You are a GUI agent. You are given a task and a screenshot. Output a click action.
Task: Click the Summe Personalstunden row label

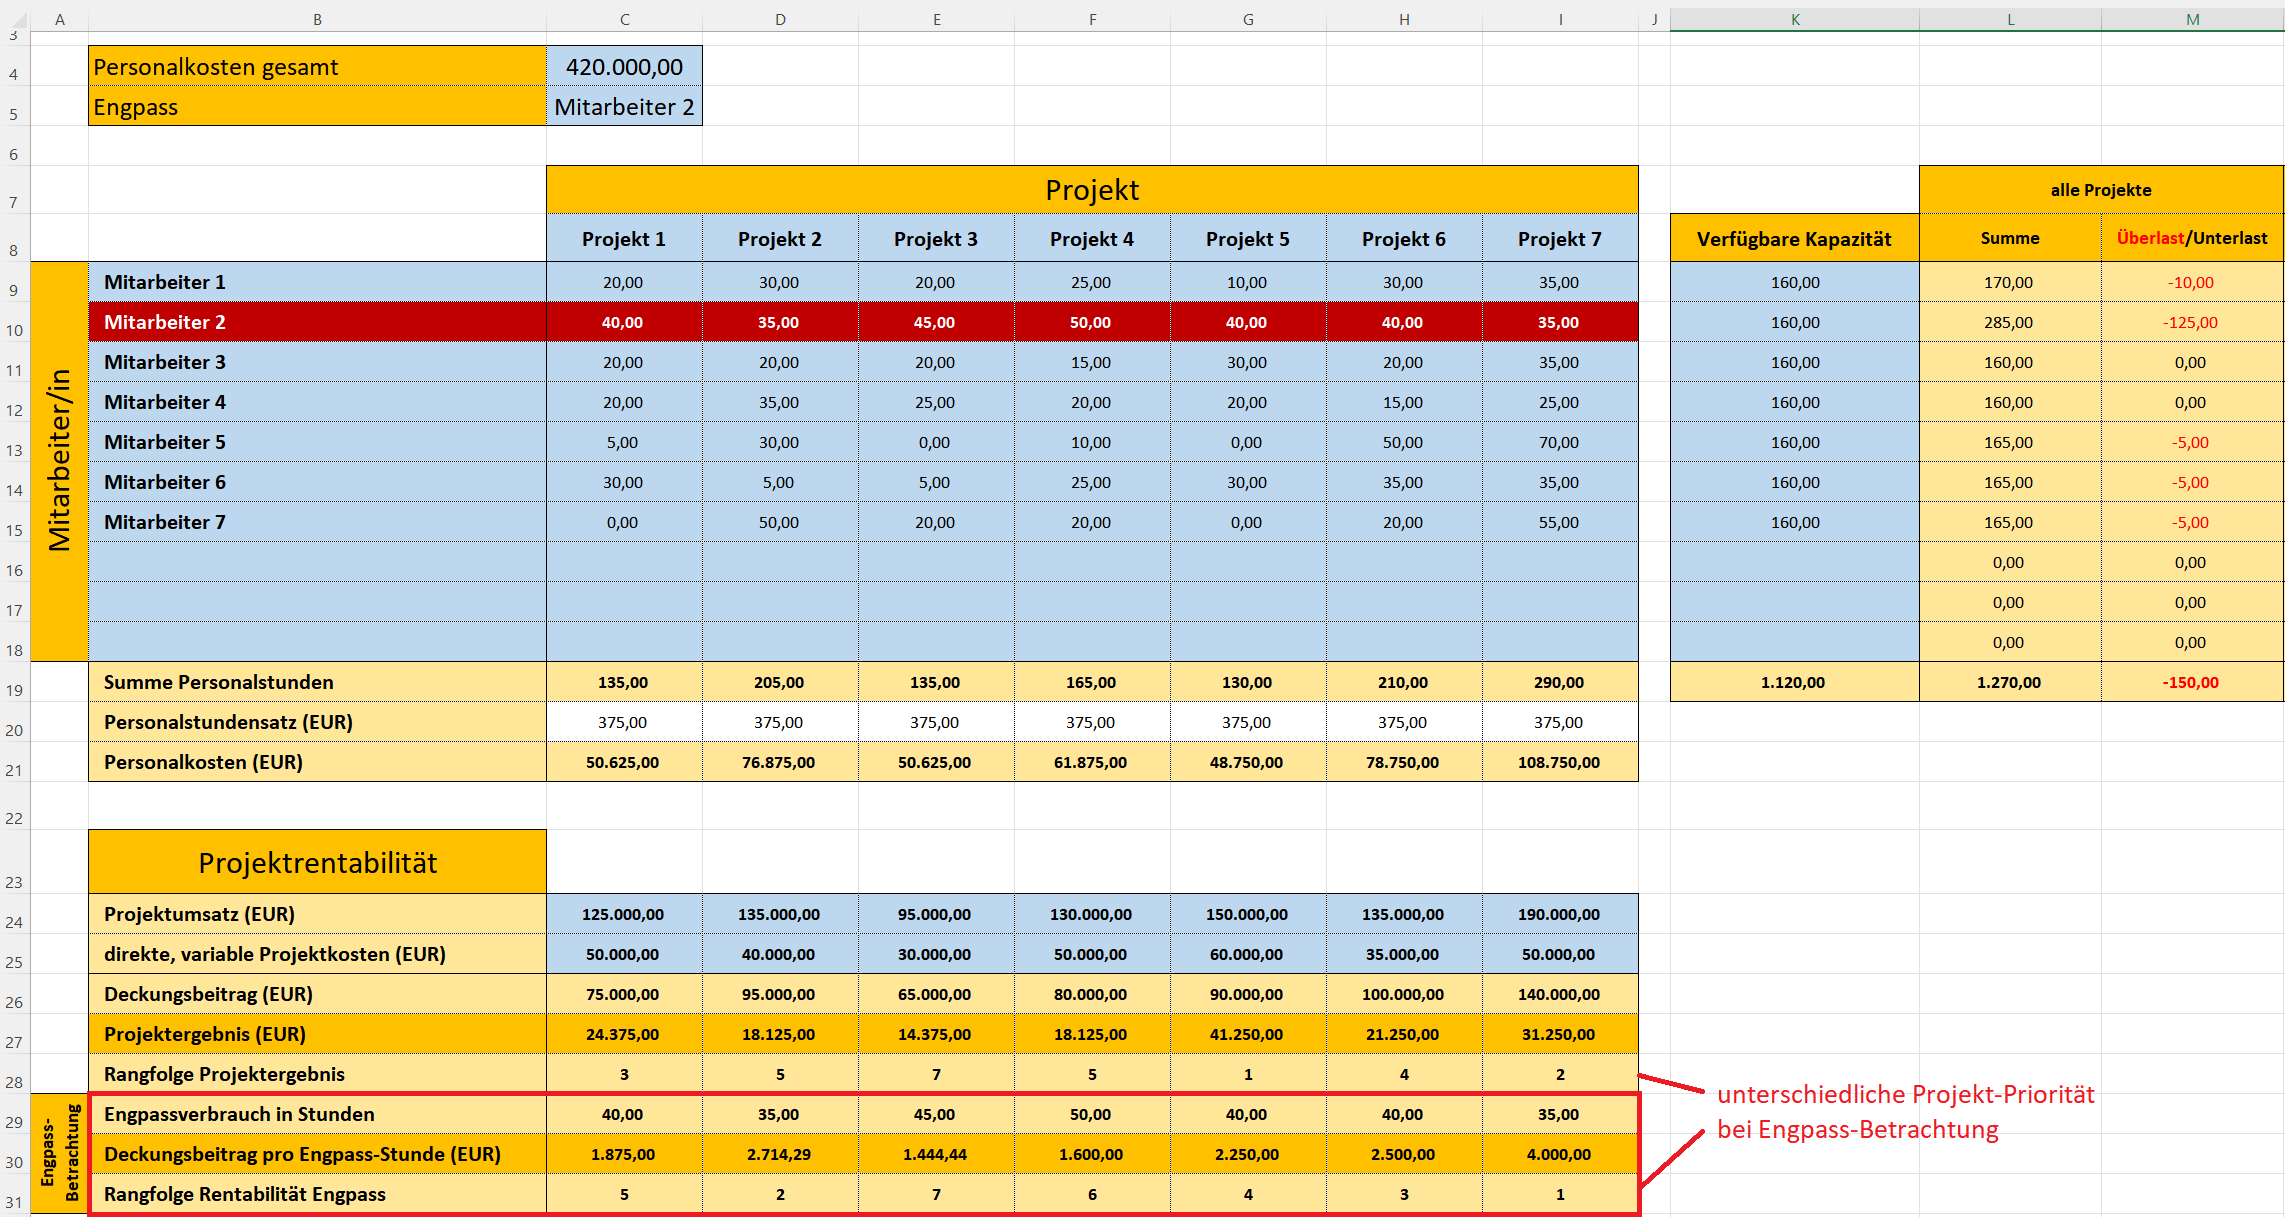coord(317,682)
